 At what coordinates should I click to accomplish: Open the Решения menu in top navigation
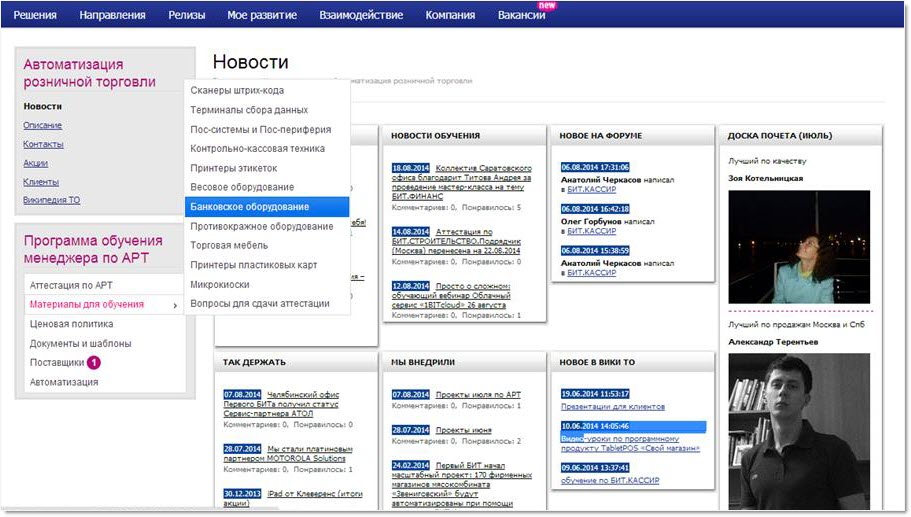click(x=35, y=15)
